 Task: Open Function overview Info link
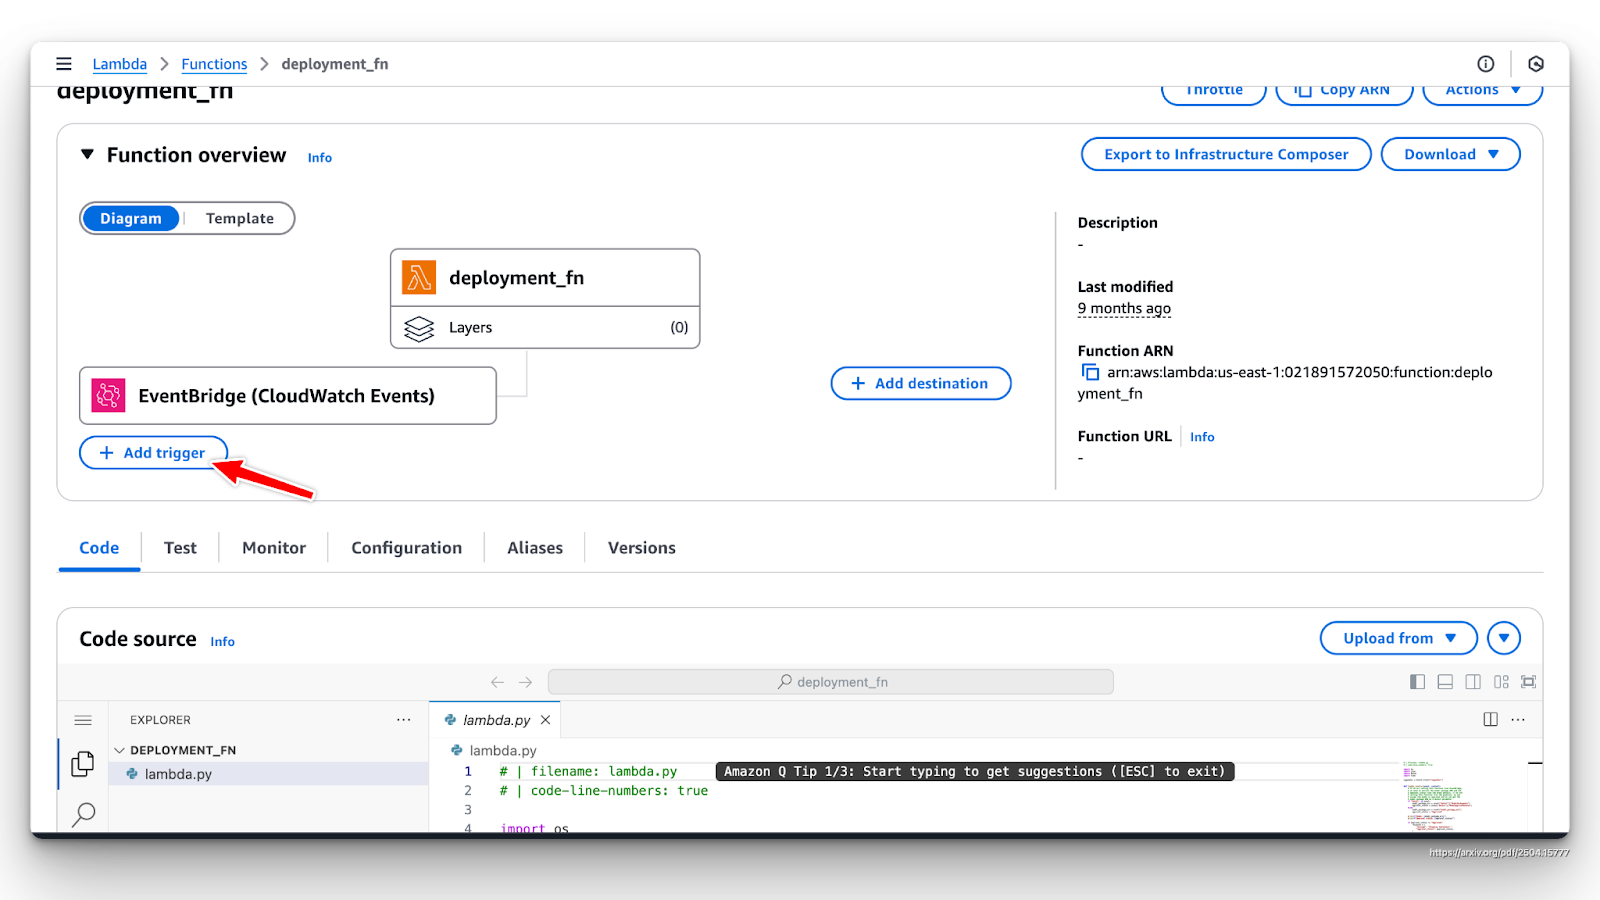click(x=320, y=158)
